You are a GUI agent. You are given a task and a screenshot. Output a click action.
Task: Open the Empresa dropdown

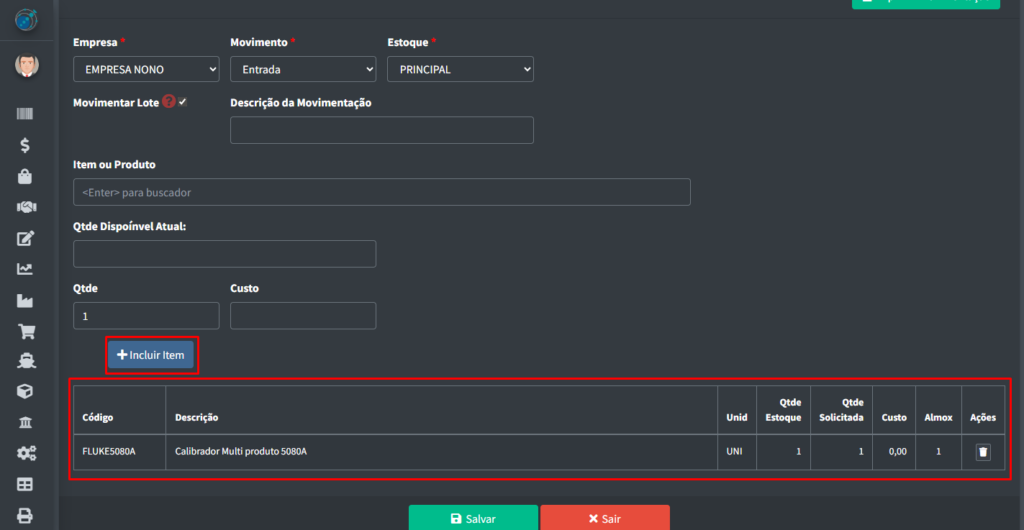click(x=146, y=69)
